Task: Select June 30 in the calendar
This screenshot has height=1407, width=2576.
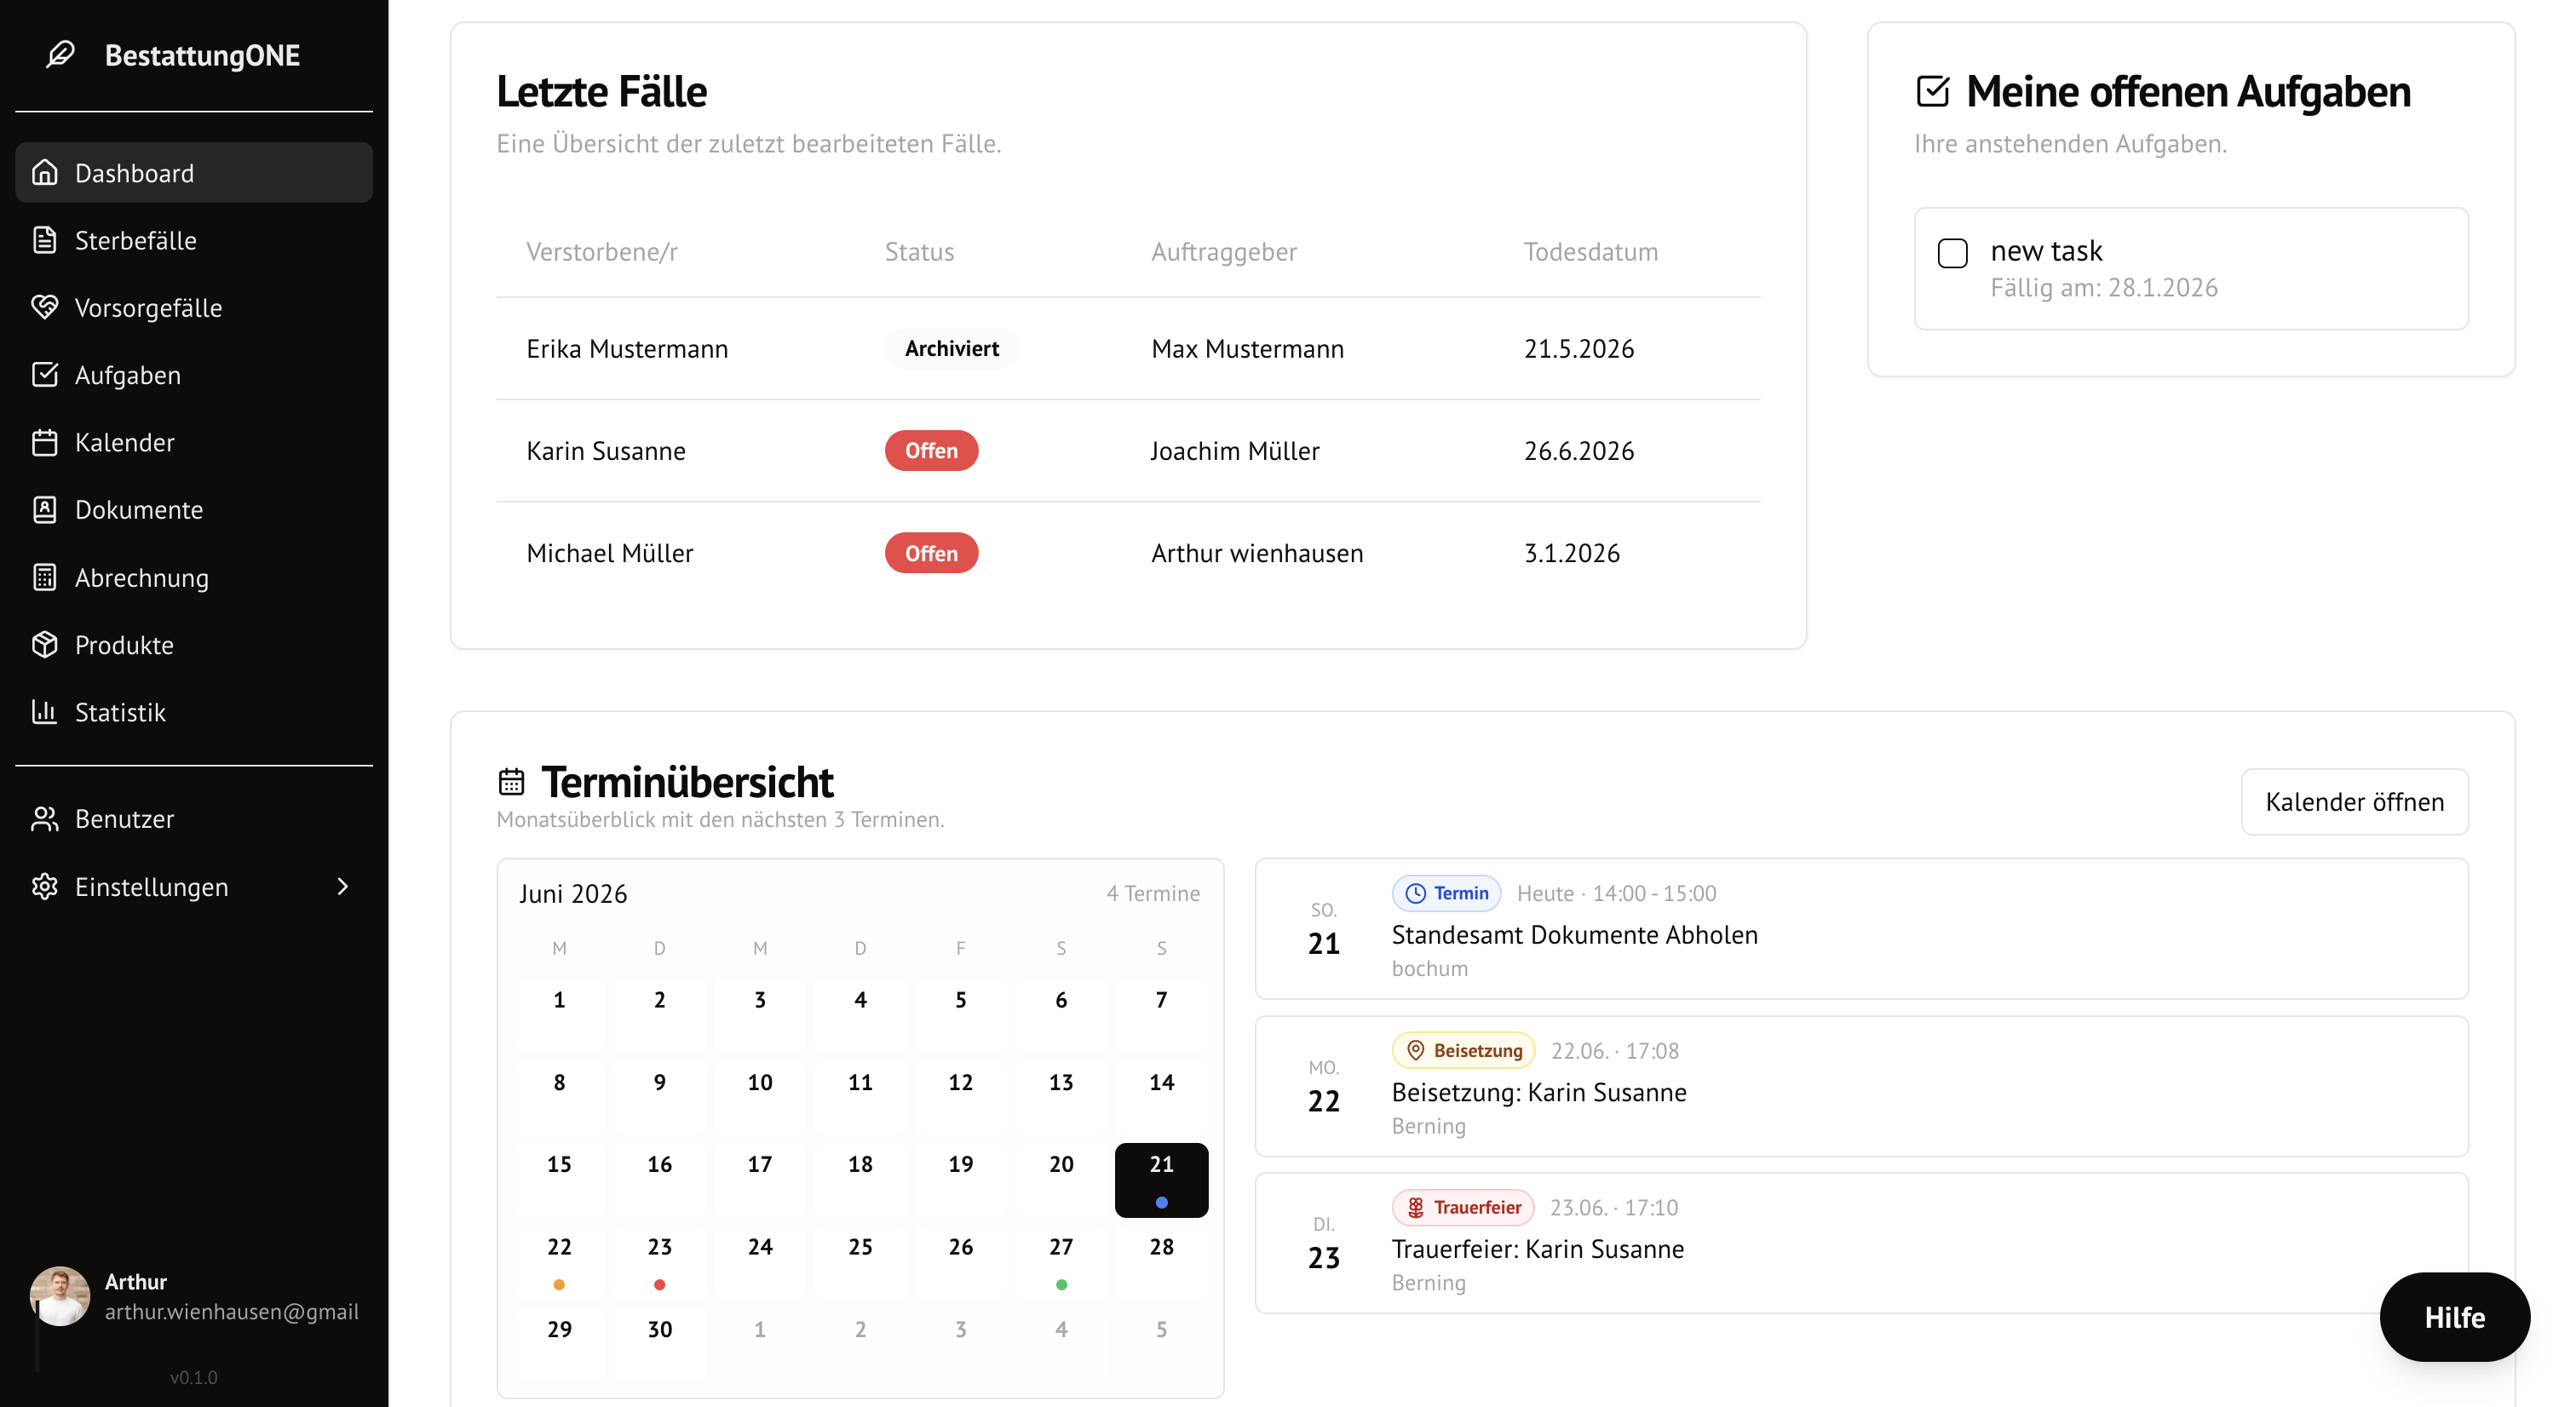Action: 659,1343
